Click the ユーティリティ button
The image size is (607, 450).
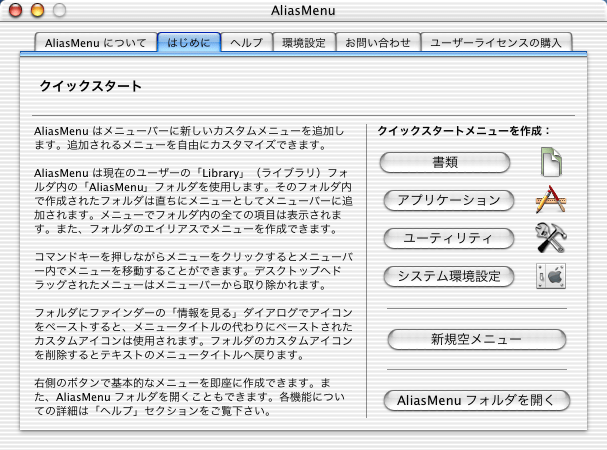coord(449,238)
